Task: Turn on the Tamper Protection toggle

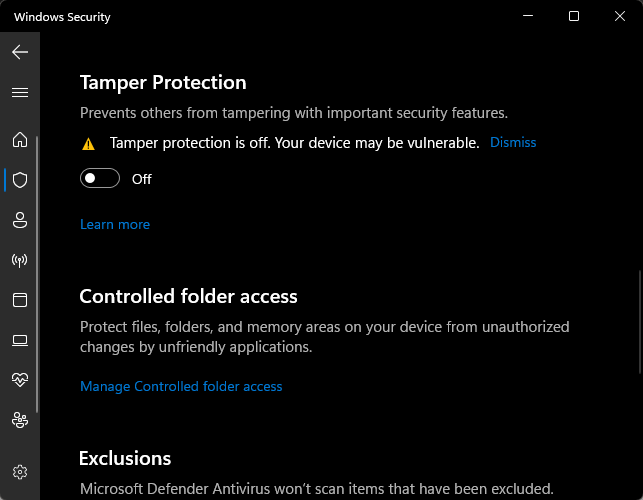Action: (x=100, y=178)
